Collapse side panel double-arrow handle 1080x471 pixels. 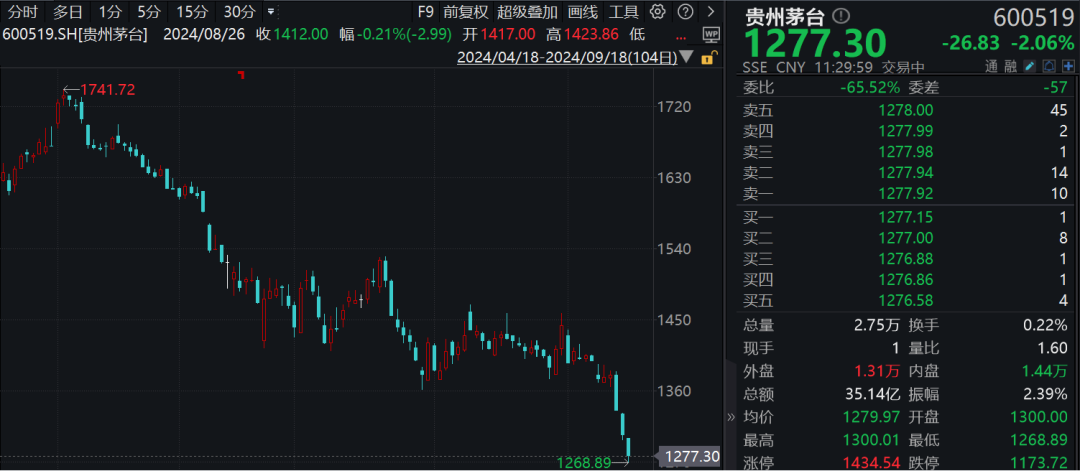731,417
